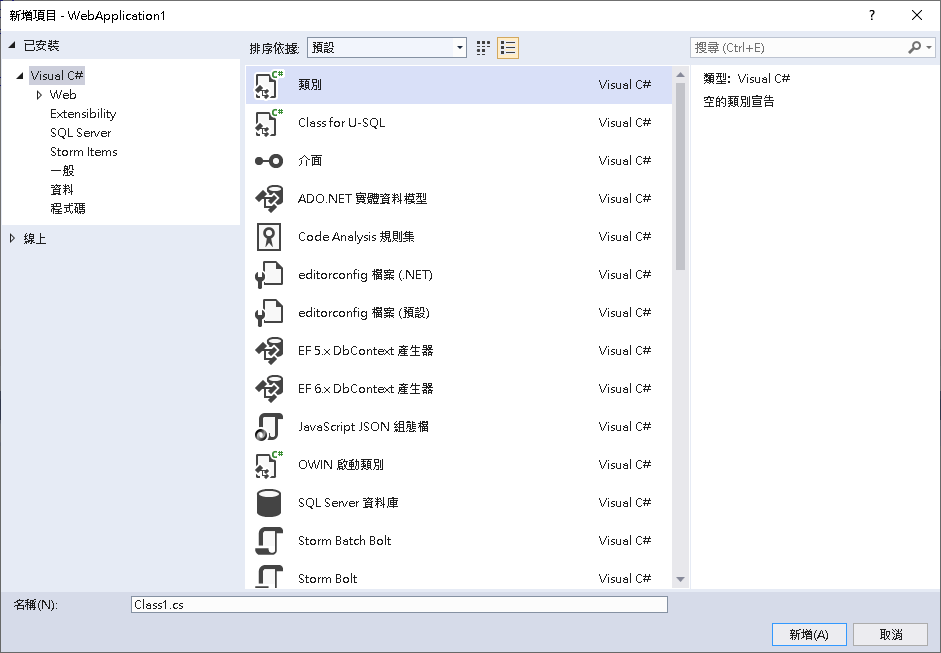Image resolution: width=941 pixels, height=653 pixels.
Task: Click the Class for U-SQL template icon
Action: pyautogui.click(x=269, y=122)
